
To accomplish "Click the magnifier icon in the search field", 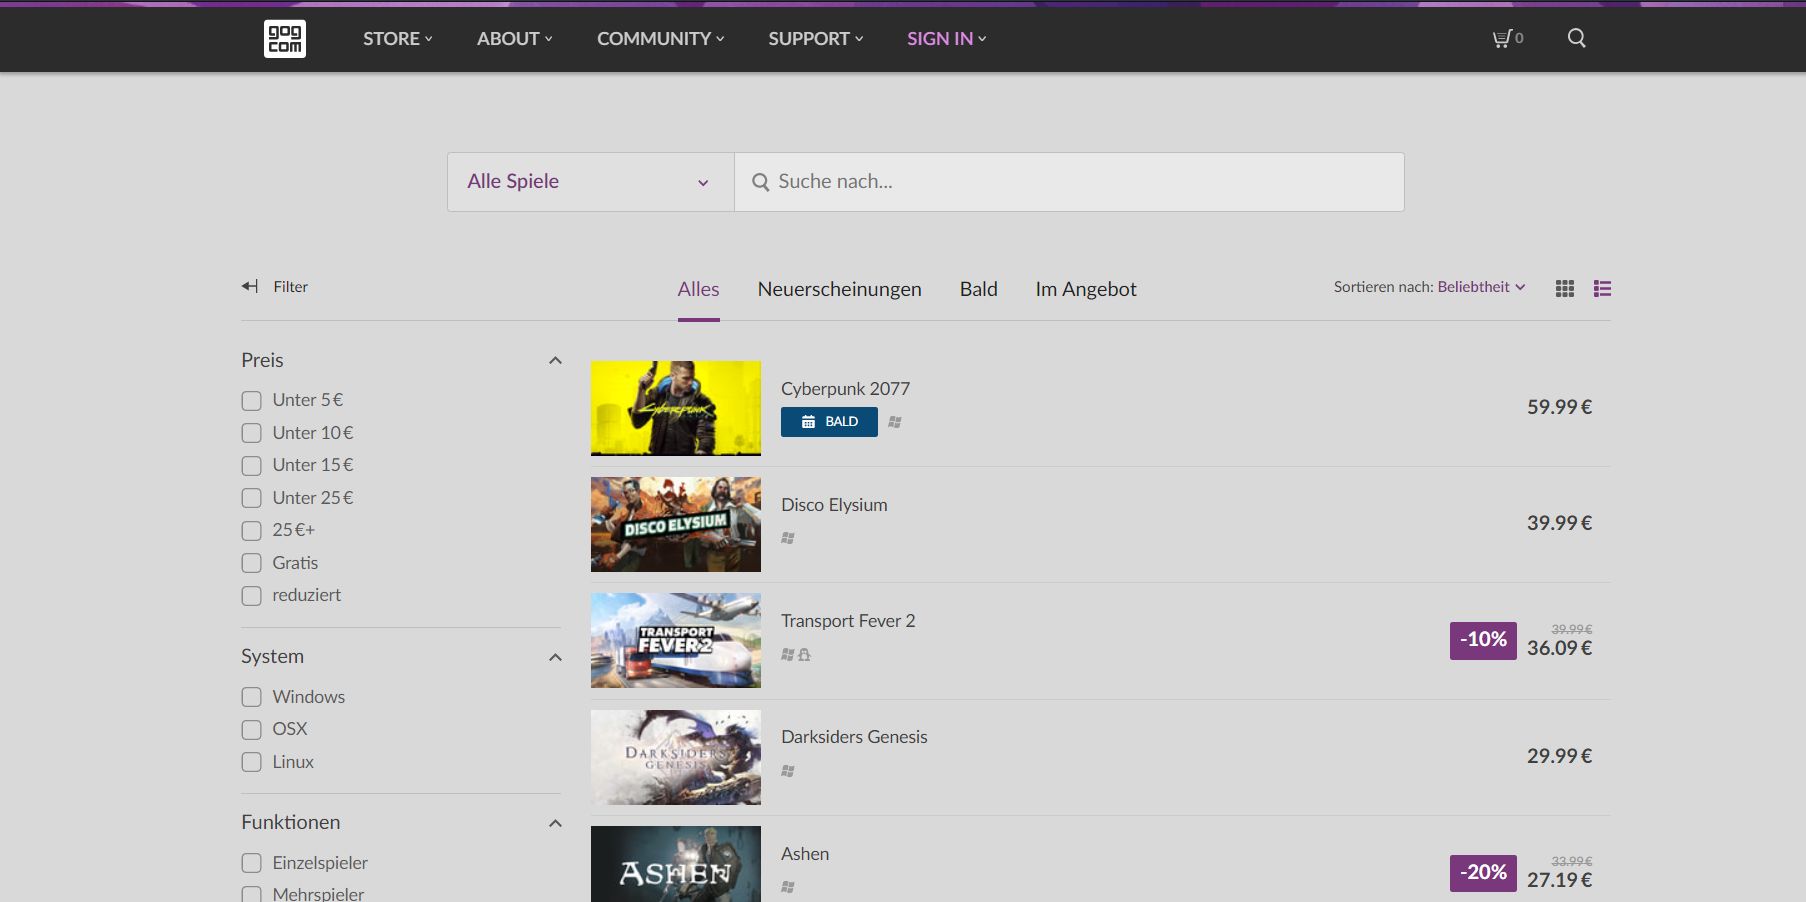I will (761, 182).
